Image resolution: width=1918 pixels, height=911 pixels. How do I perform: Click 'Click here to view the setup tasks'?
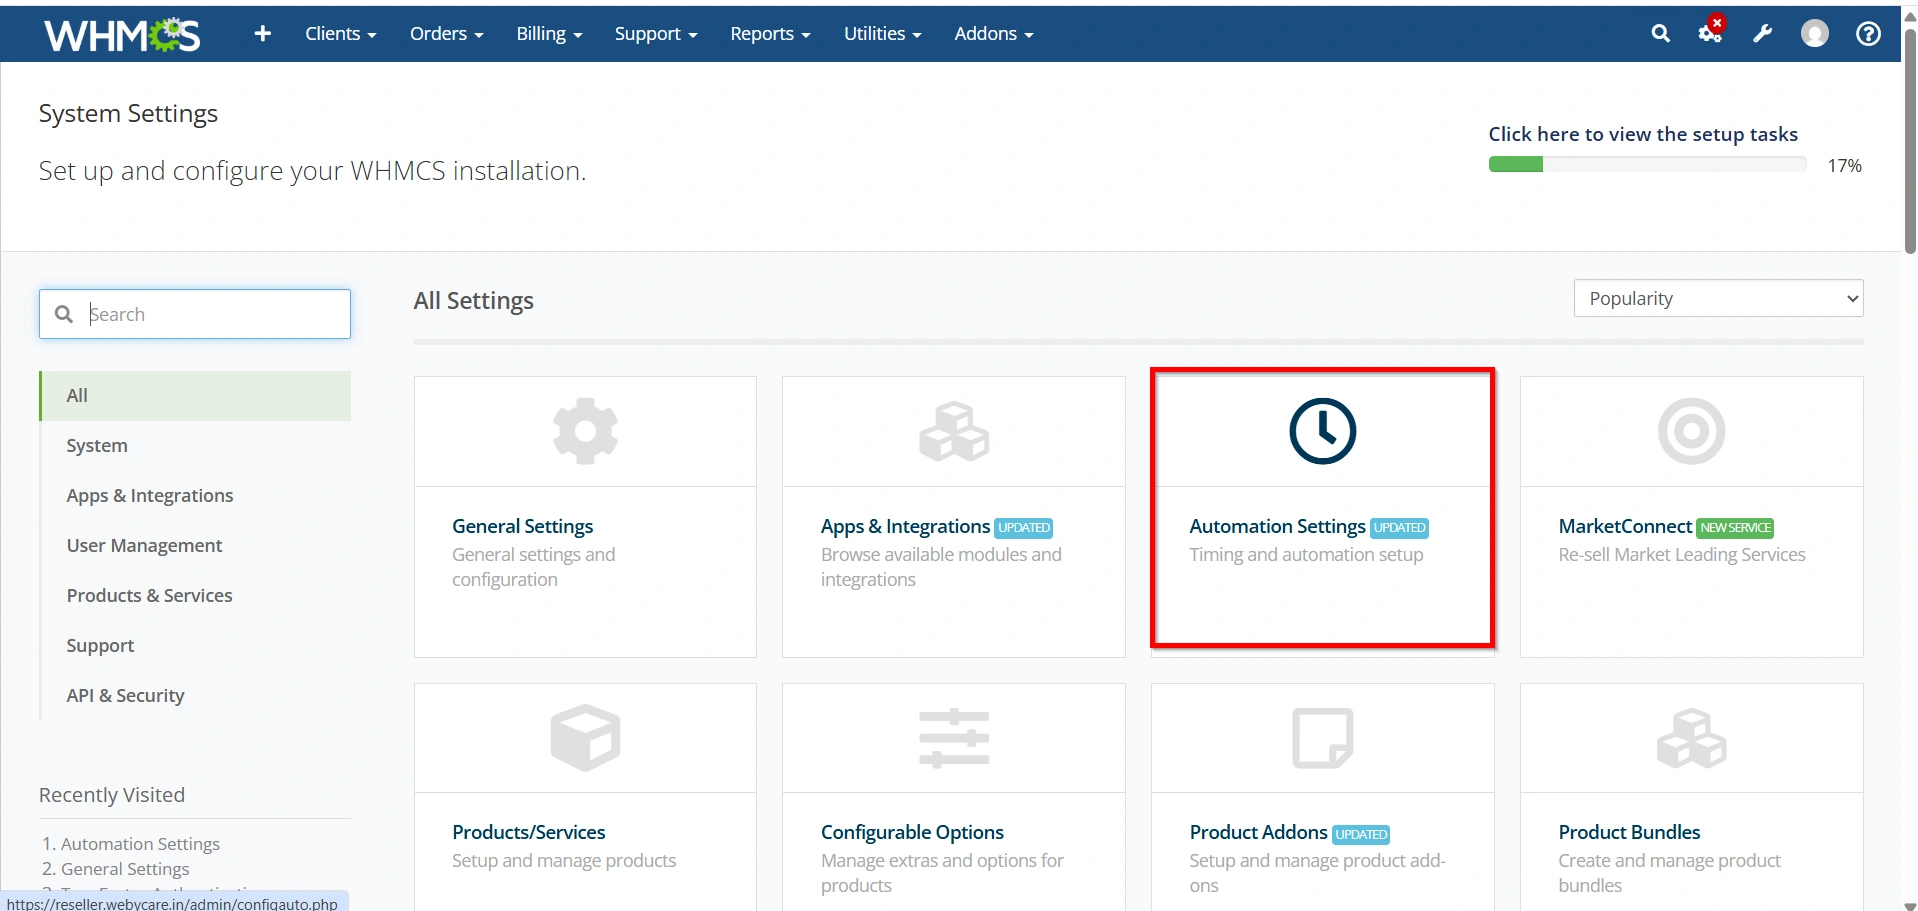click(1643, 134)
